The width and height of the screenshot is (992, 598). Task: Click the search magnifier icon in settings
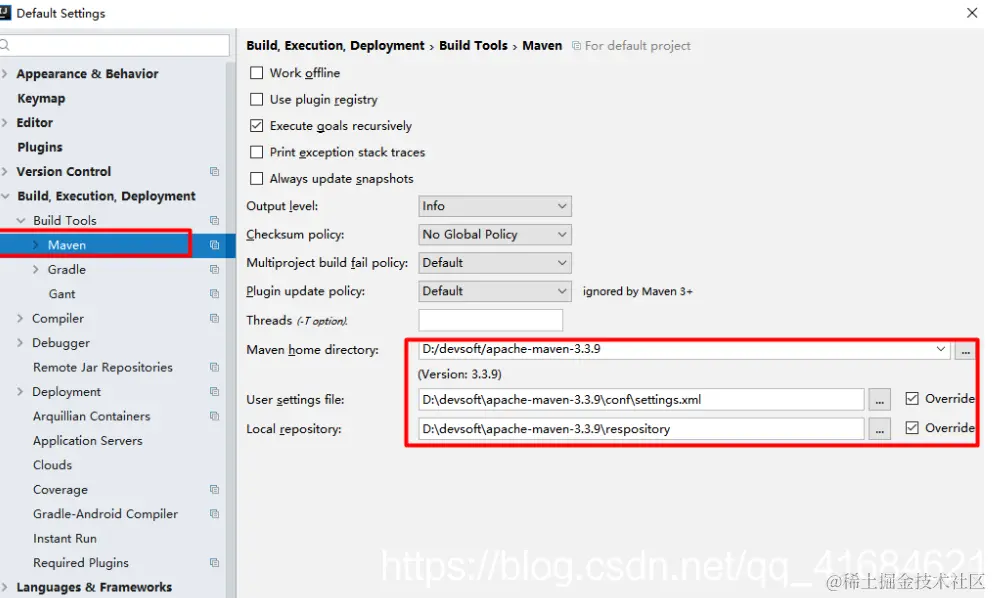tap(4, 45)
